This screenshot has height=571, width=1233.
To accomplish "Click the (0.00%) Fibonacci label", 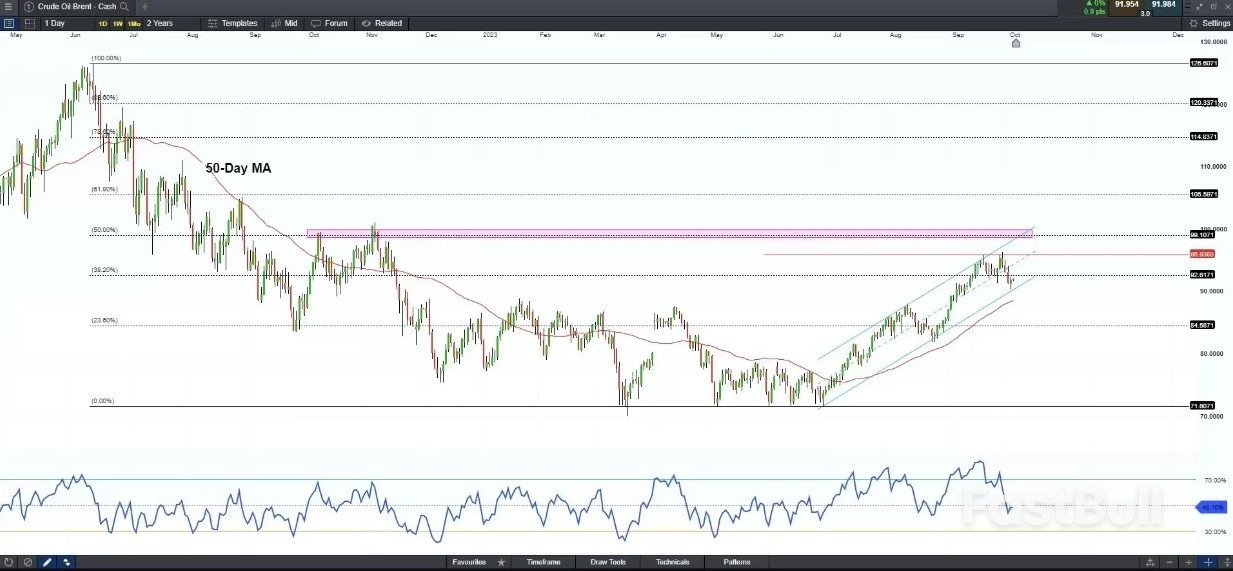I will [102, 401].
